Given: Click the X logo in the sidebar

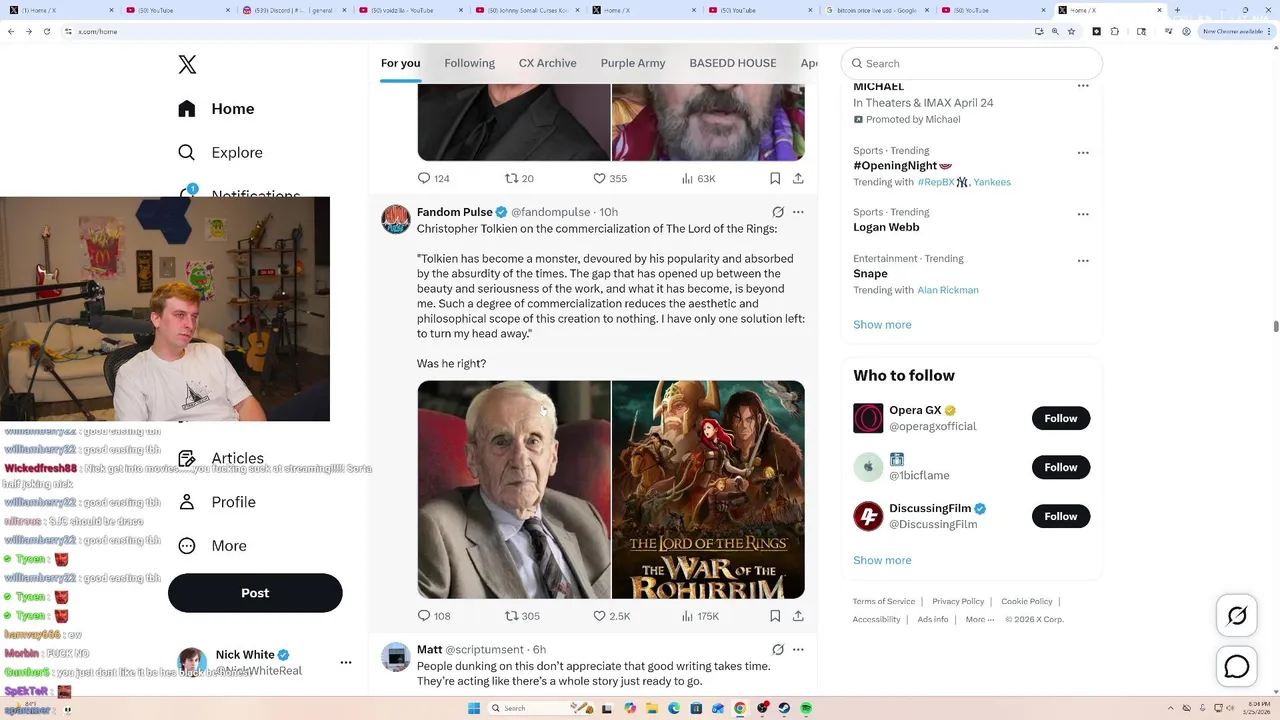Looking at the screenshot, I should (x=187, y=65).
